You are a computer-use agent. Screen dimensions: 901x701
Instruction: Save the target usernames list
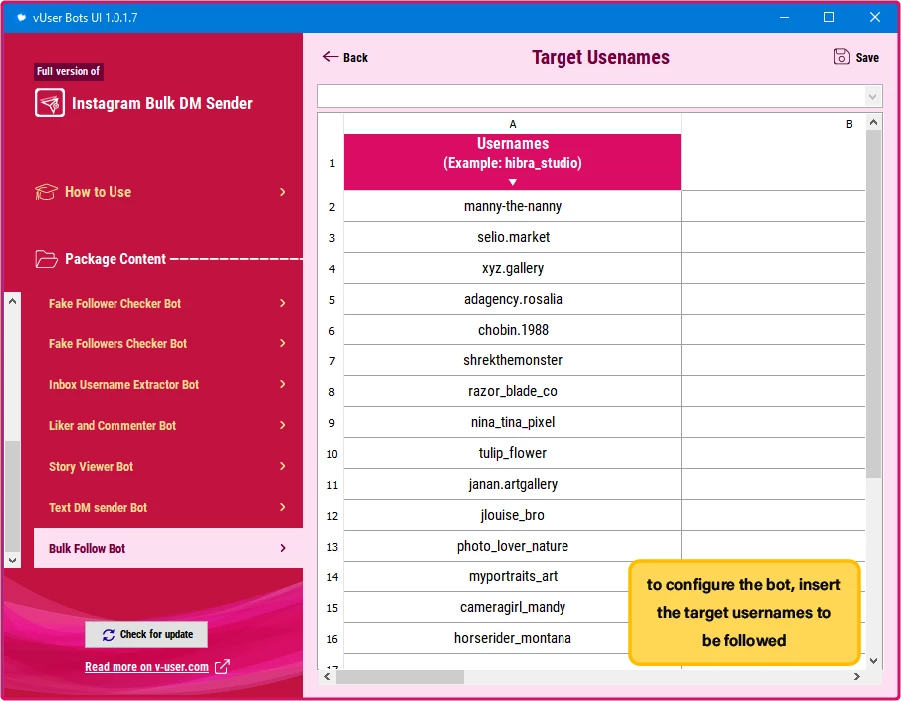pyautogui.click(x=856, y=57)
